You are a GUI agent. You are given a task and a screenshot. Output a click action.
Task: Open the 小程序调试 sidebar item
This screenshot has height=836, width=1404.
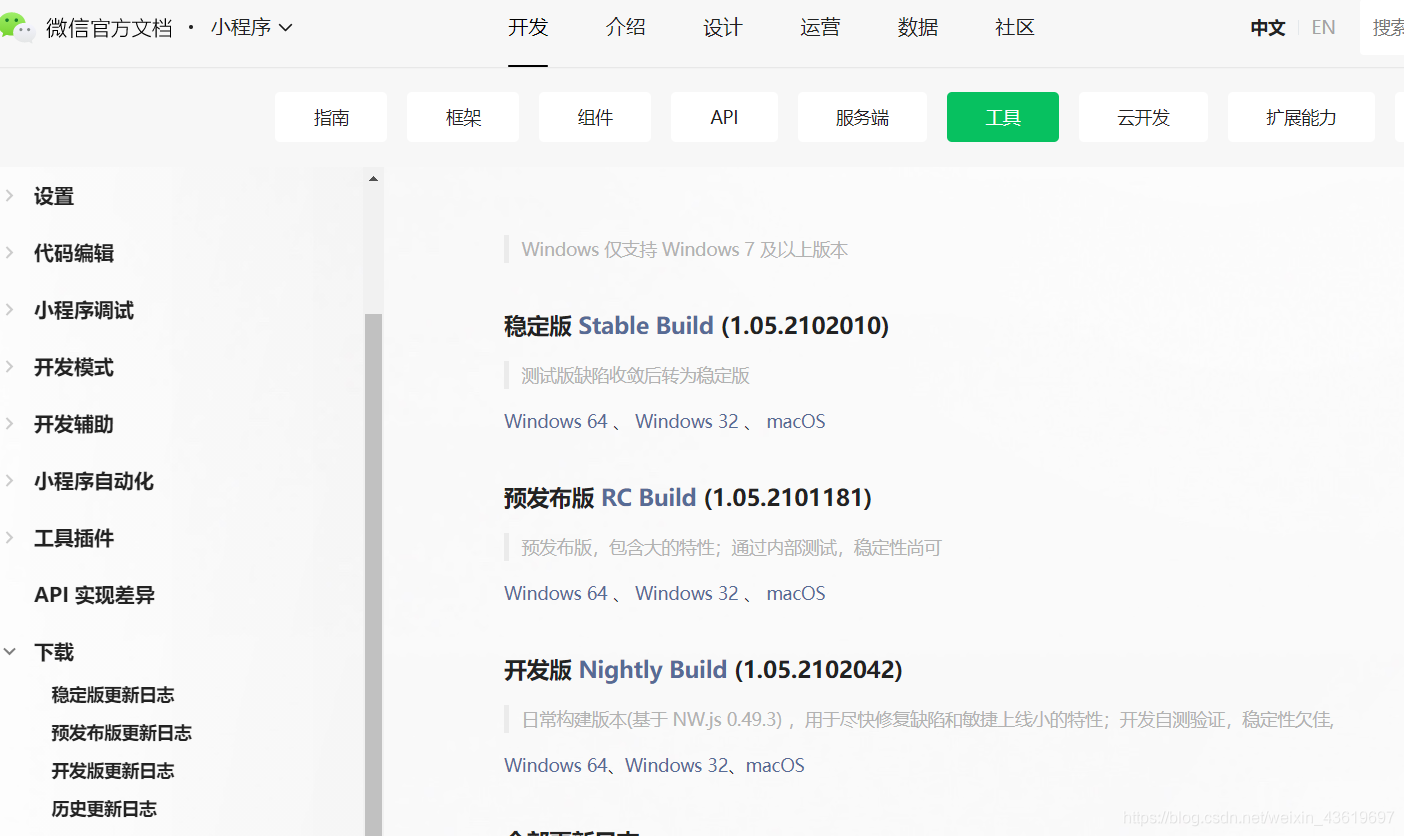coord(84,310)
